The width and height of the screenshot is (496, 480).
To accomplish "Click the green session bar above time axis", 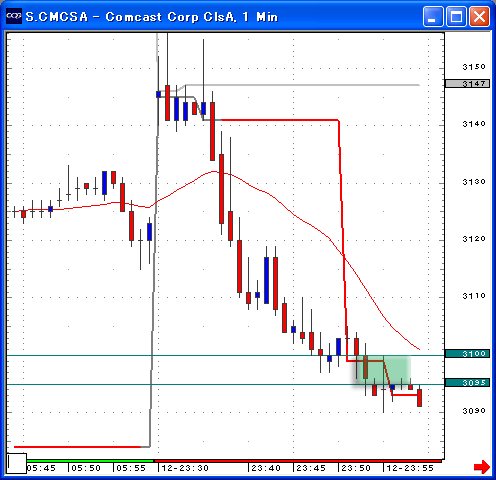I will [x=90, y=461].
